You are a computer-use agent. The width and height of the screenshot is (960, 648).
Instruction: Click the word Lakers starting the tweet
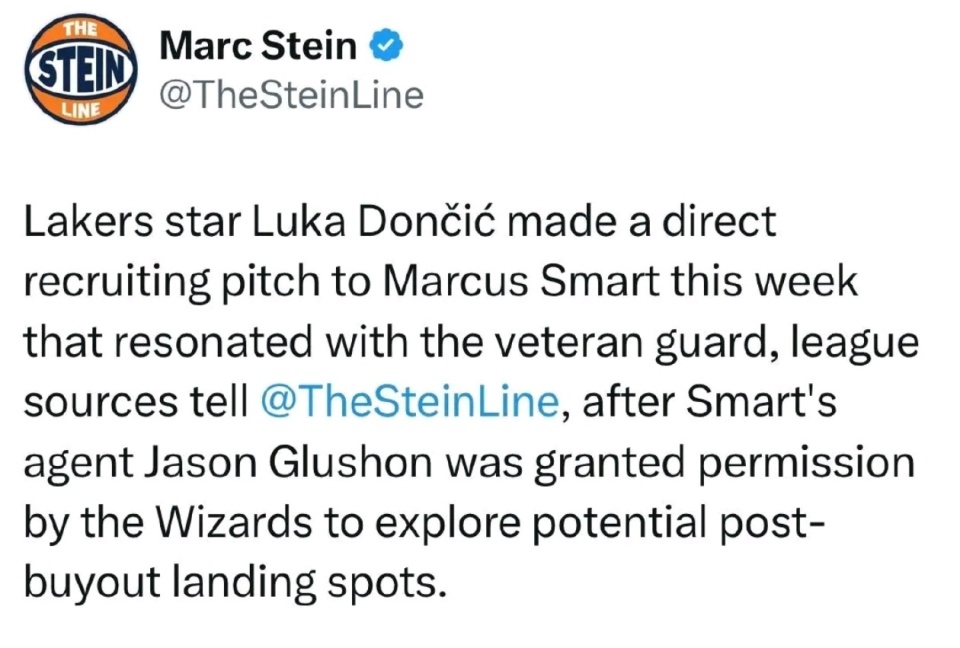[89, 222]
